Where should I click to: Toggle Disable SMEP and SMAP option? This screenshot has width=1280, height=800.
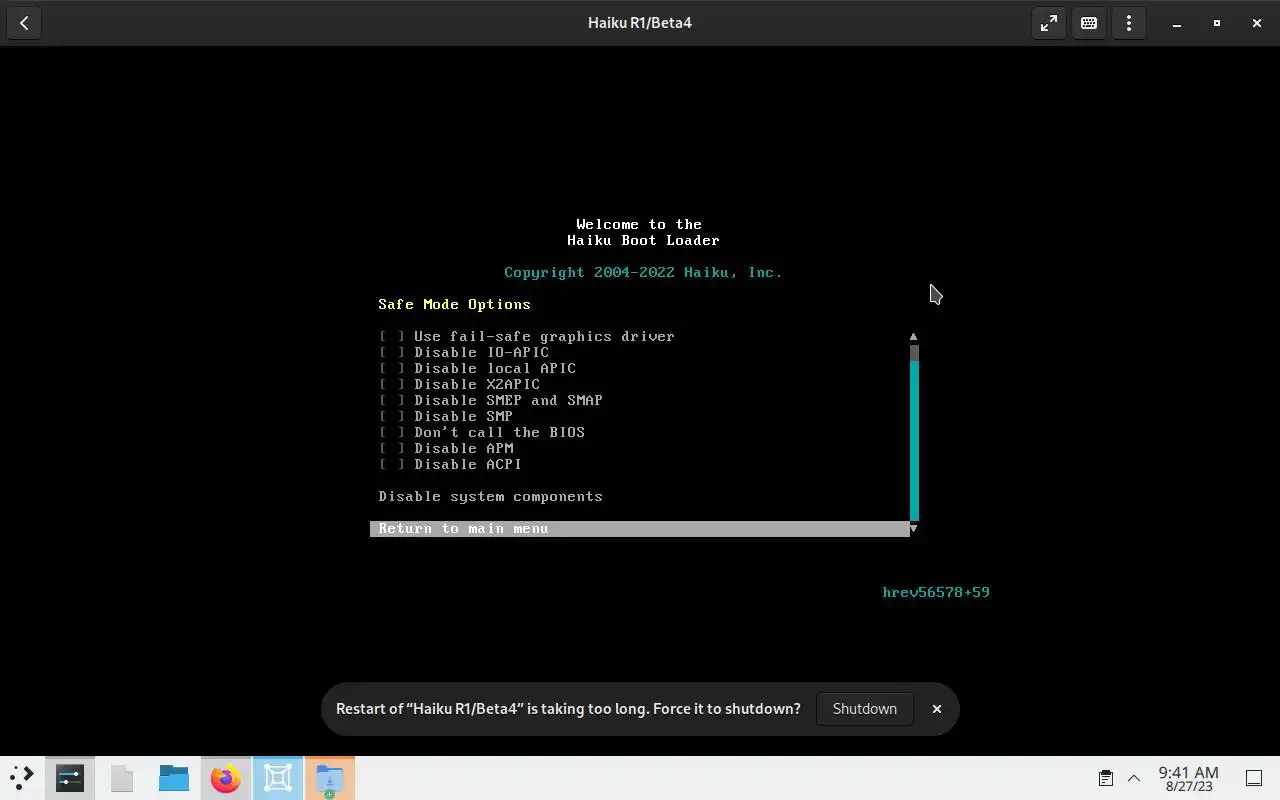point(491,401)
